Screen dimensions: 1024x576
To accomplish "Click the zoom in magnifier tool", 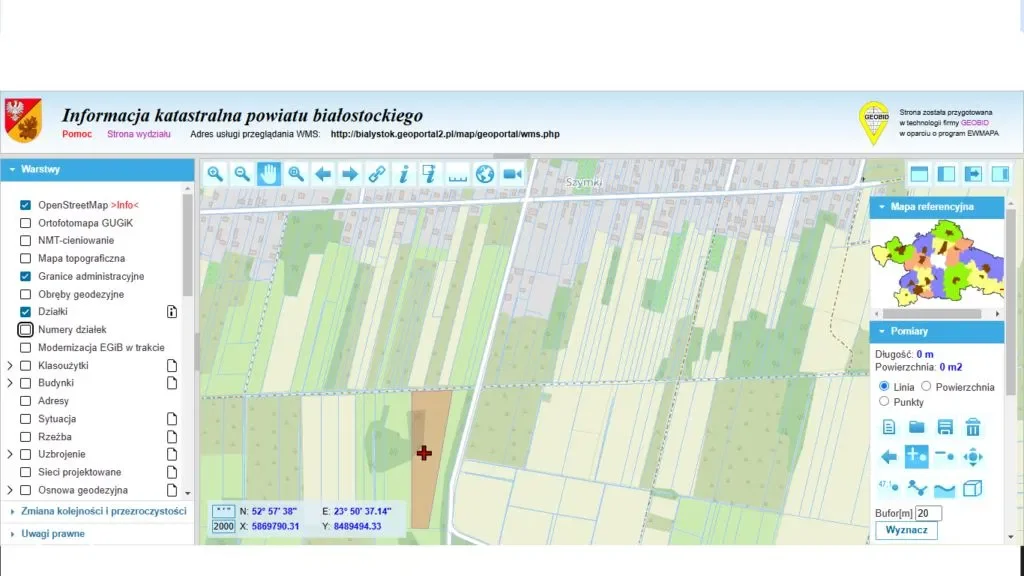I will pos(215,174).
